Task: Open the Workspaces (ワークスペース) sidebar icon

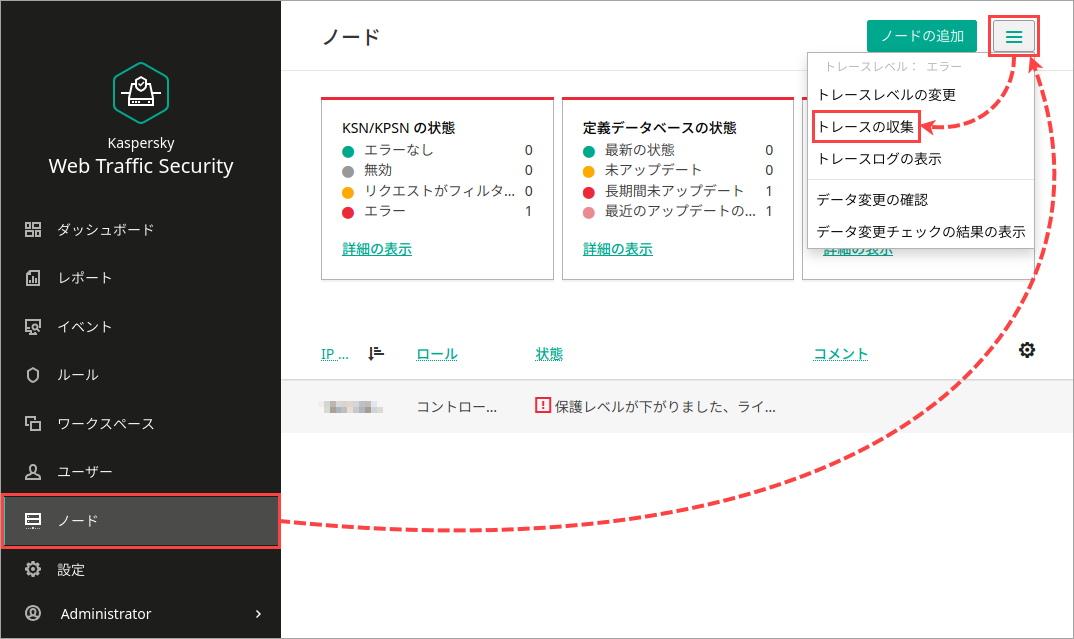Action: coord(33,423)
